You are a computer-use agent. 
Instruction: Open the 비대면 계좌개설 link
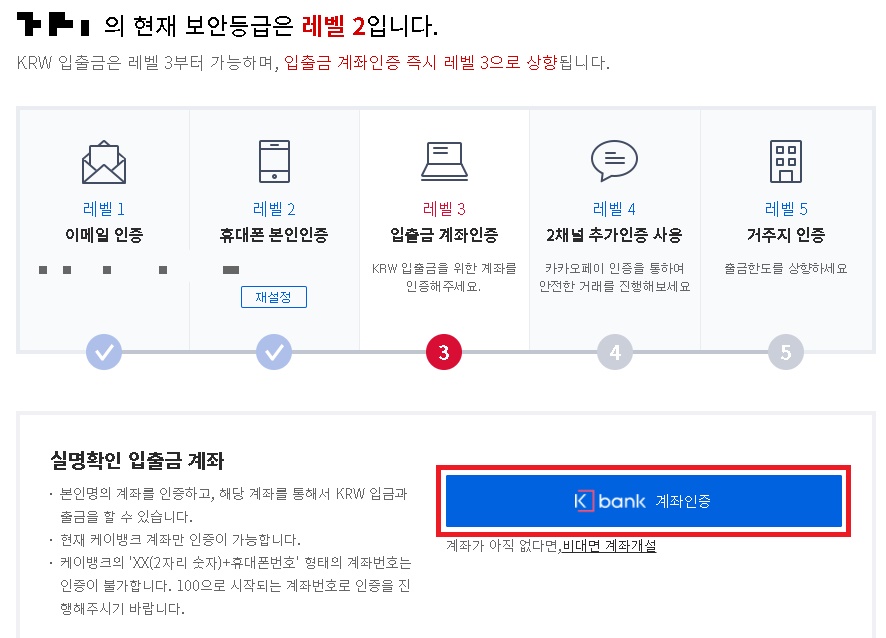coord(609,546)
